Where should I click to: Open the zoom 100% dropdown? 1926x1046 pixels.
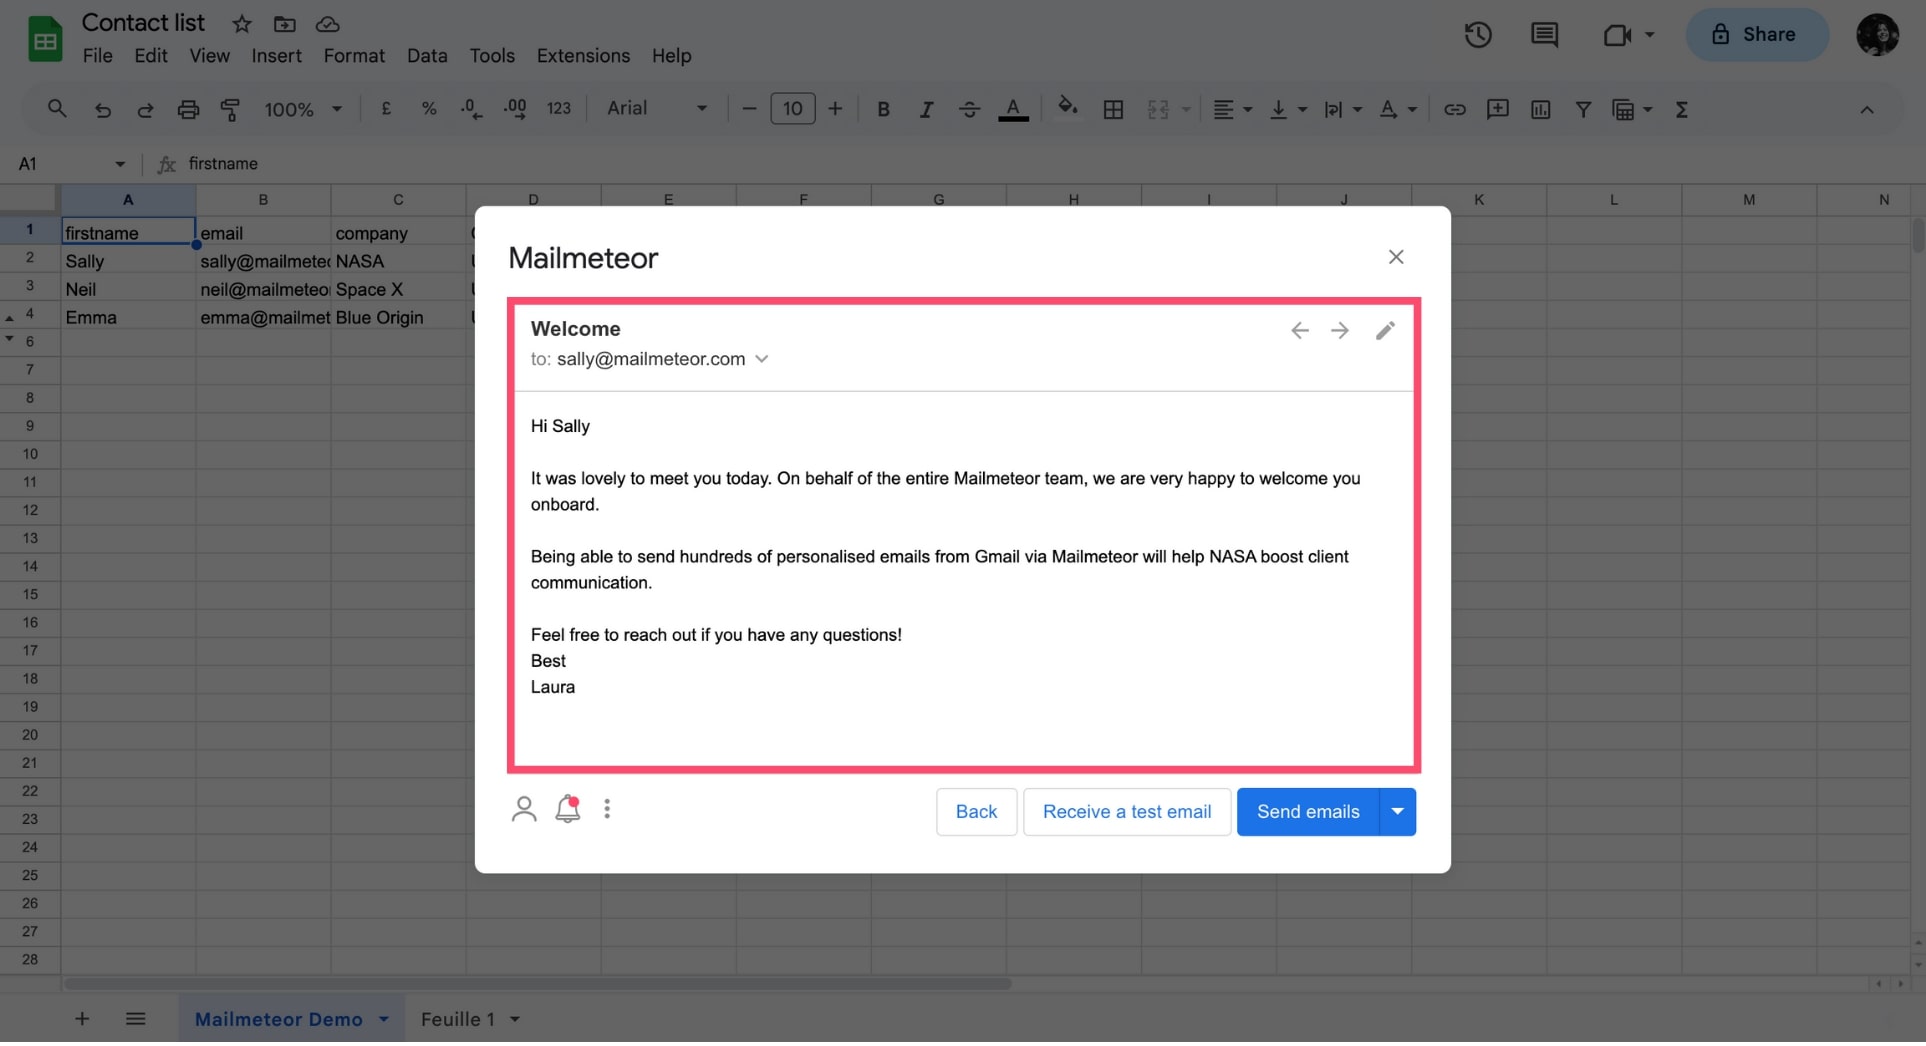coord(303,109)
